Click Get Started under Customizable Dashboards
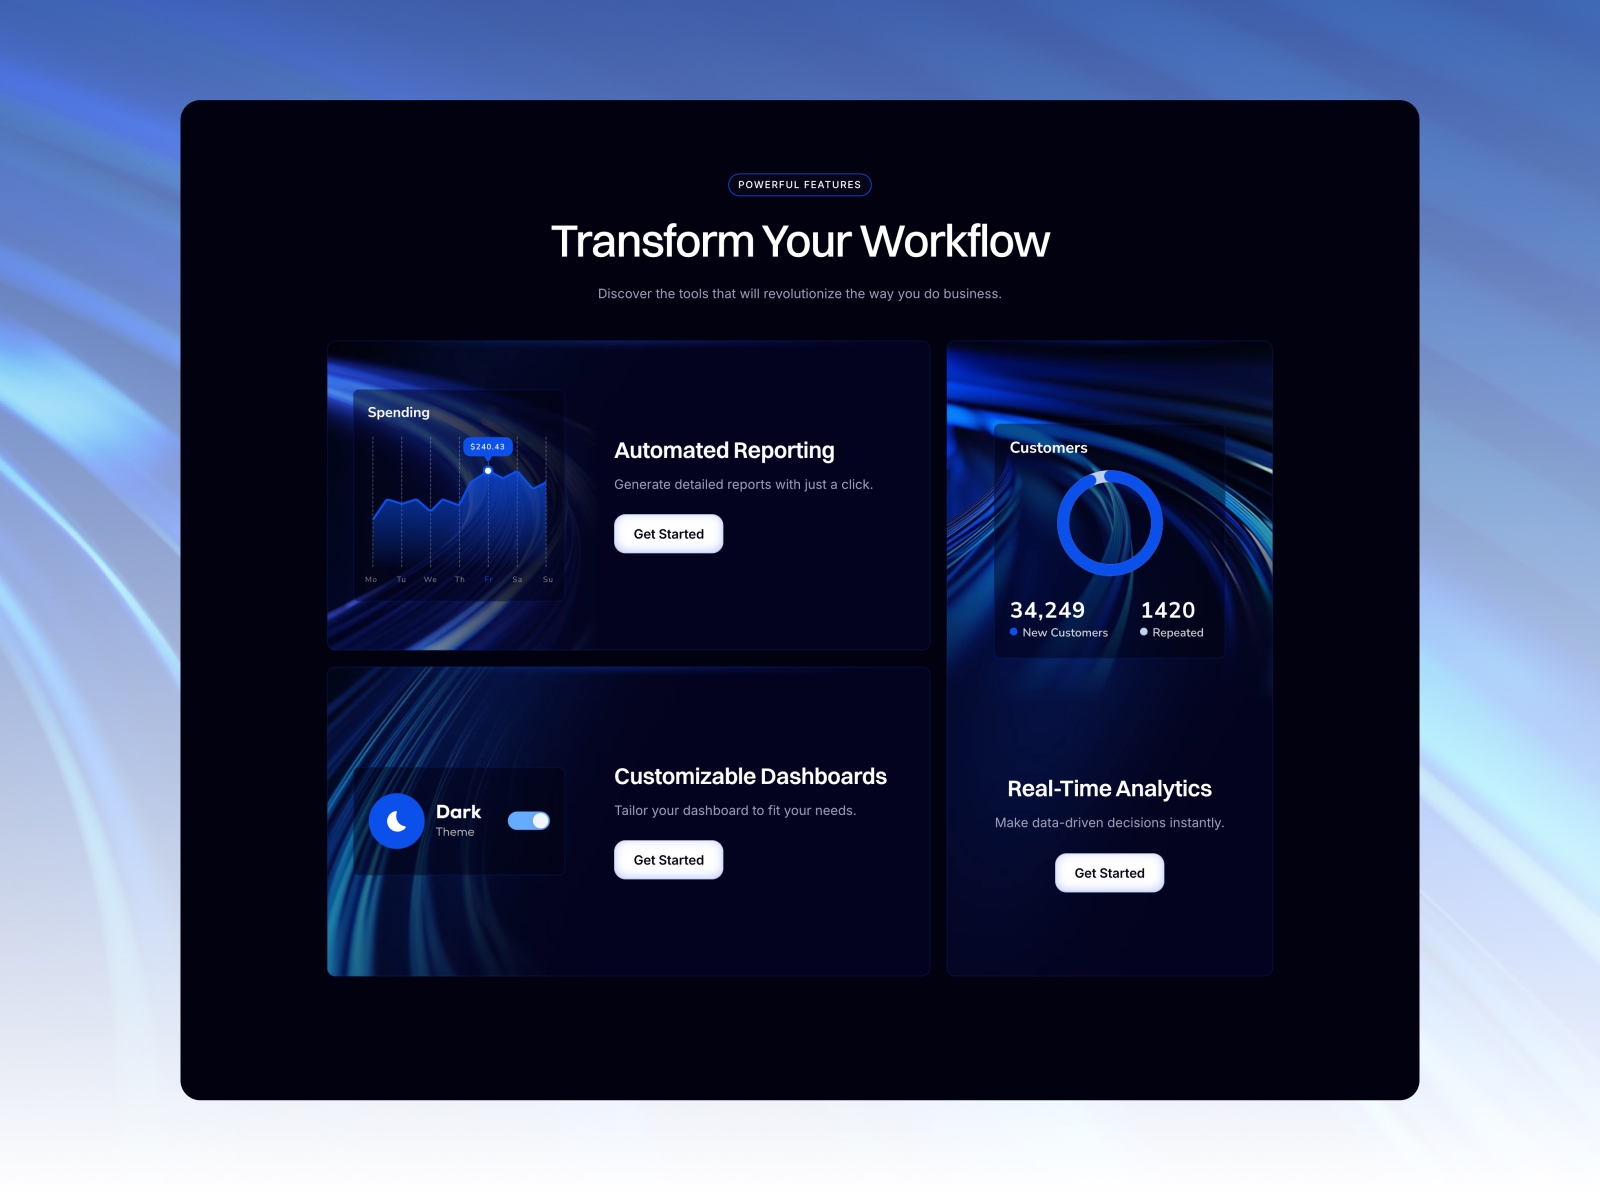Viewport: 1600px width, 1200px height. click(x=667, y=859)
